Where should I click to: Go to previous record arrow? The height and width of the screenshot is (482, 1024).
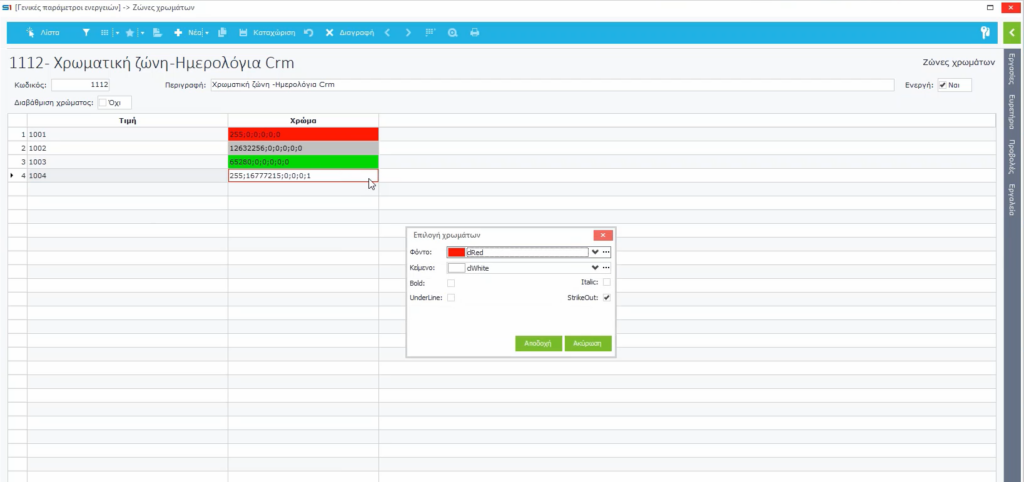tap(387, 32)
